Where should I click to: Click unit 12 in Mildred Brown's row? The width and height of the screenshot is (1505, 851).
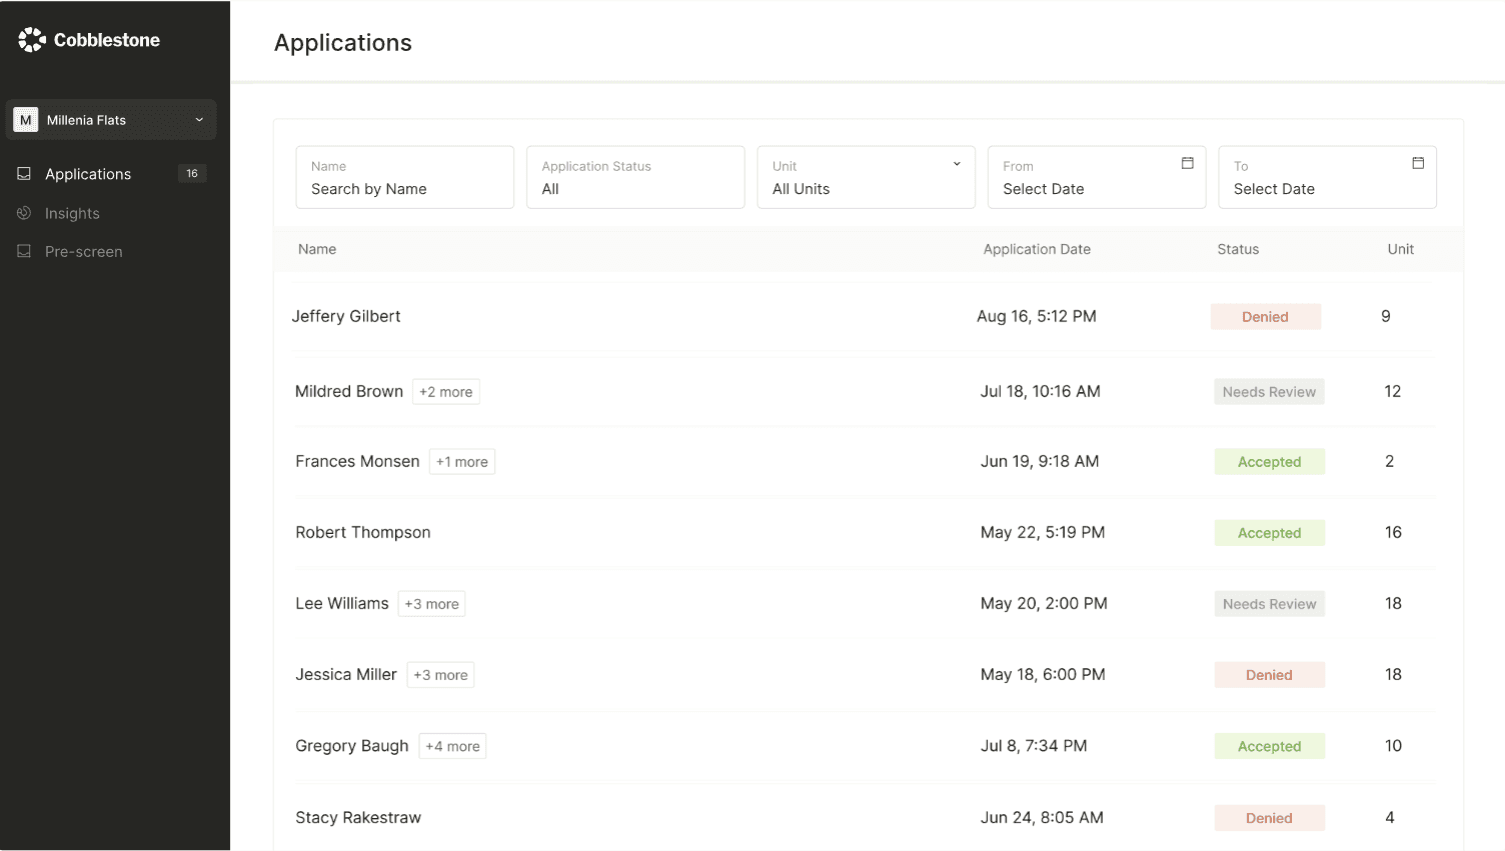coord(1393,391)
